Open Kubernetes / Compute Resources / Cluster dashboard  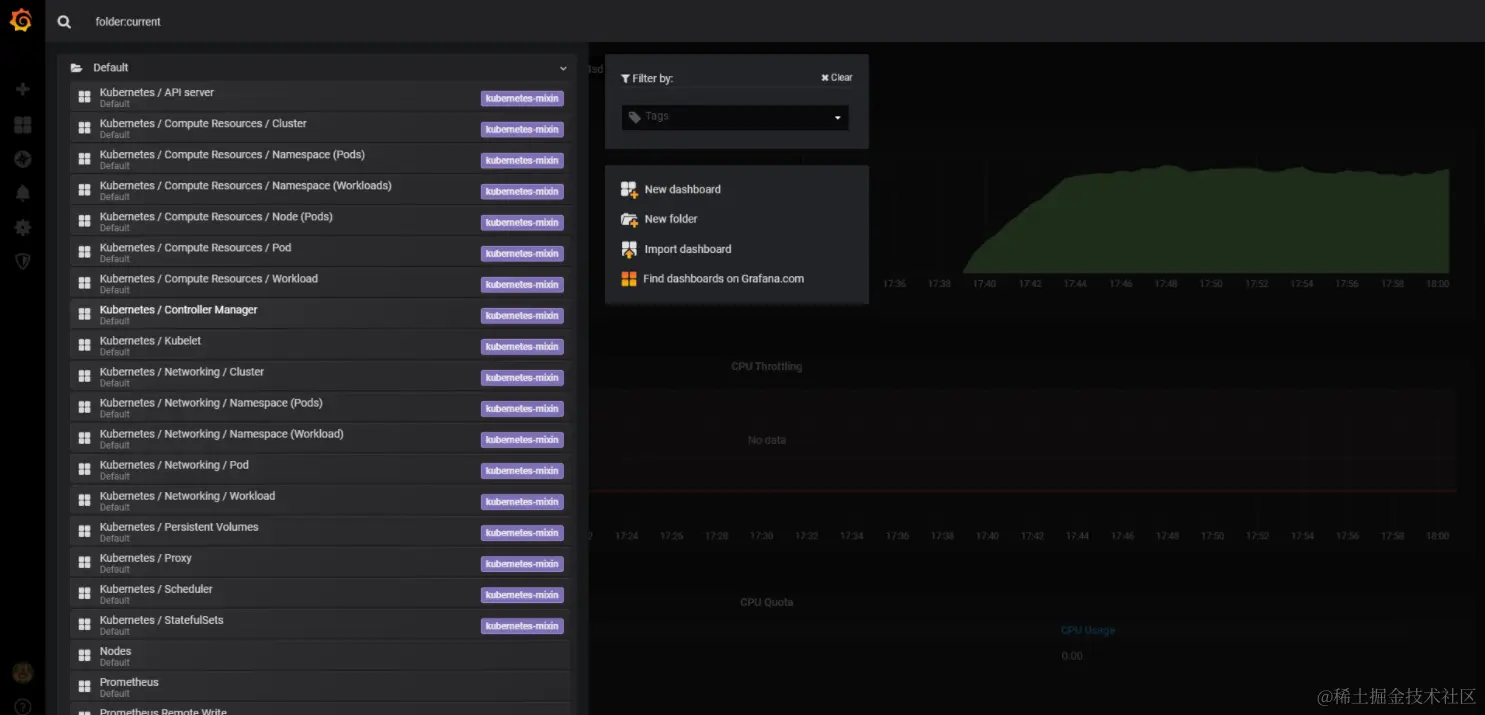pos(320,128)
